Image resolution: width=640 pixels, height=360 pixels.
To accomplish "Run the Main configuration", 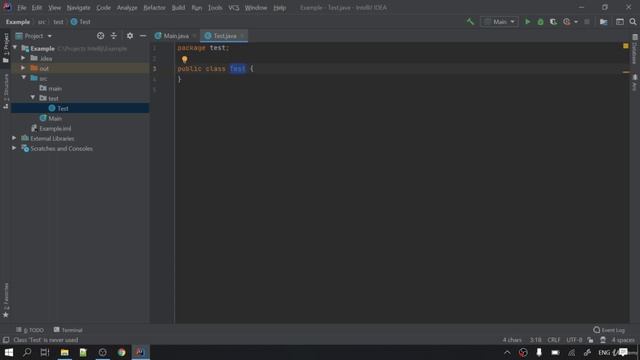I will click(527, 22).
